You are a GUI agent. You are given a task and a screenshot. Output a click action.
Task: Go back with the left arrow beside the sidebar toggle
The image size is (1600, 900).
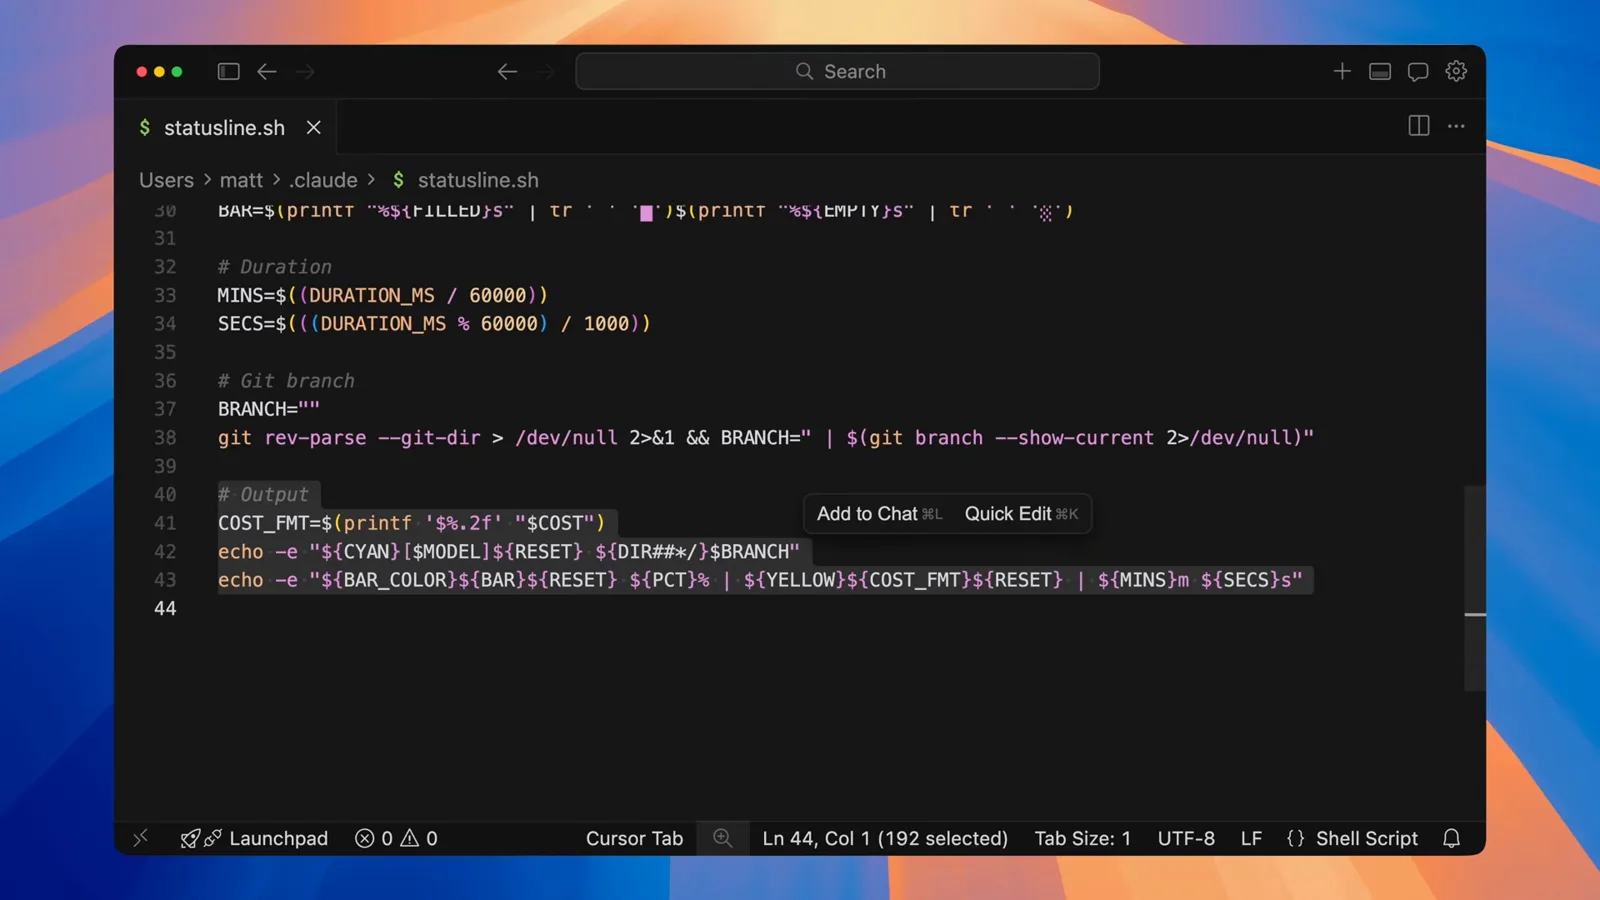click(267, 71)
